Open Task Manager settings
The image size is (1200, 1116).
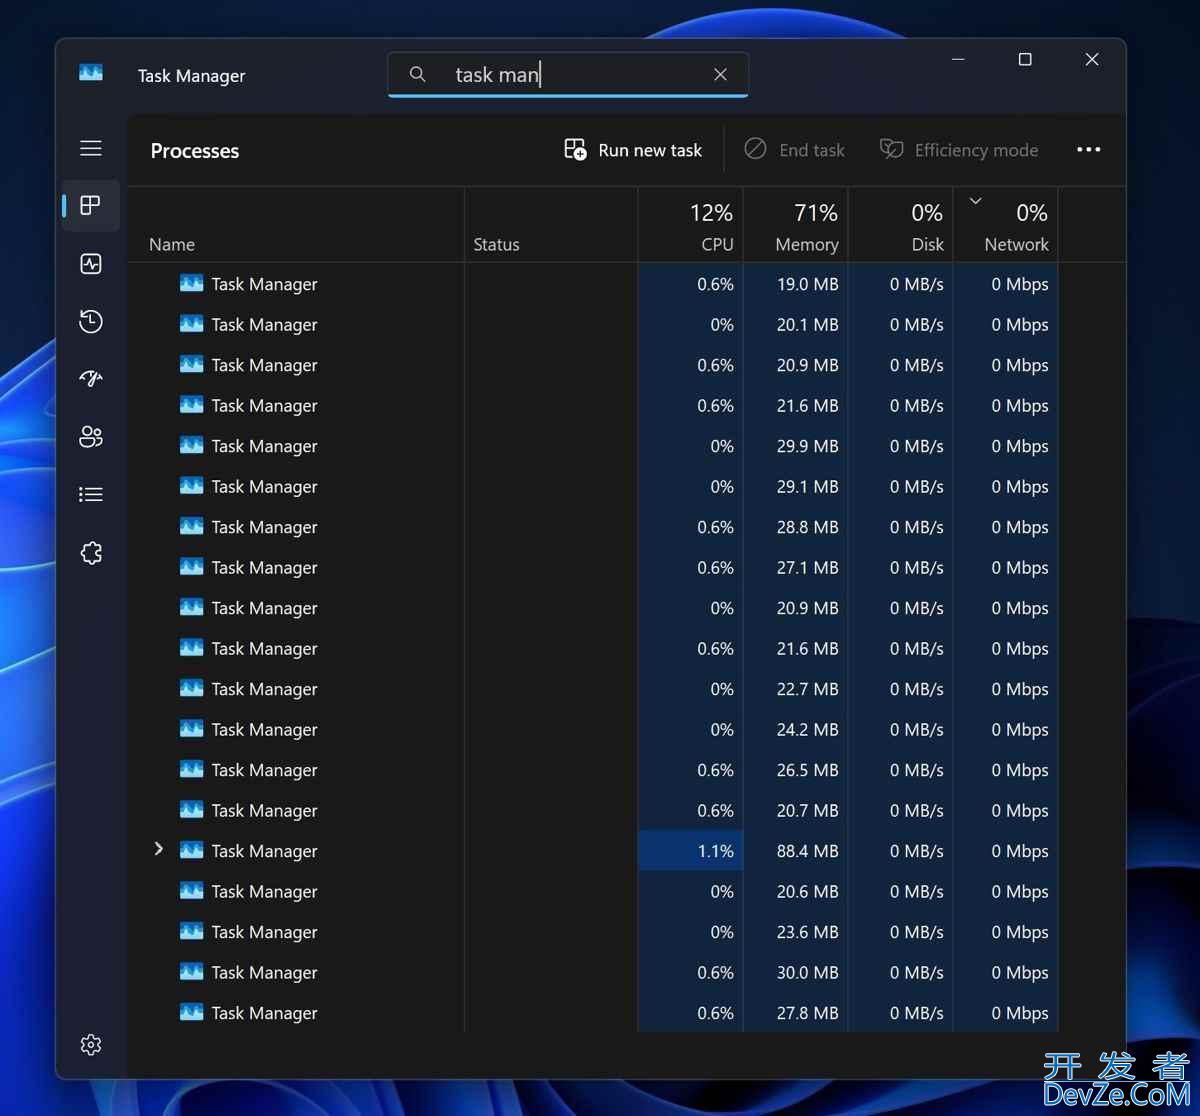[90, 1044]
